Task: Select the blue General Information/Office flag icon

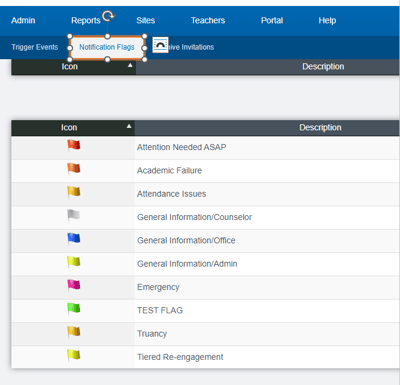Action: point(74,239)
